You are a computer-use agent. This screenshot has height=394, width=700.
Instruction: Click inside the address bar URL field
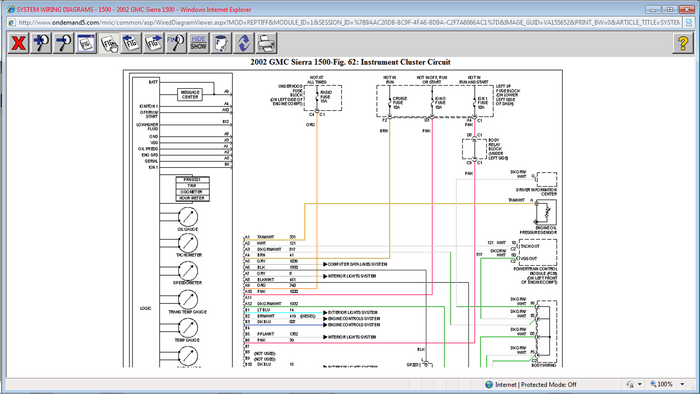[349, 22]
